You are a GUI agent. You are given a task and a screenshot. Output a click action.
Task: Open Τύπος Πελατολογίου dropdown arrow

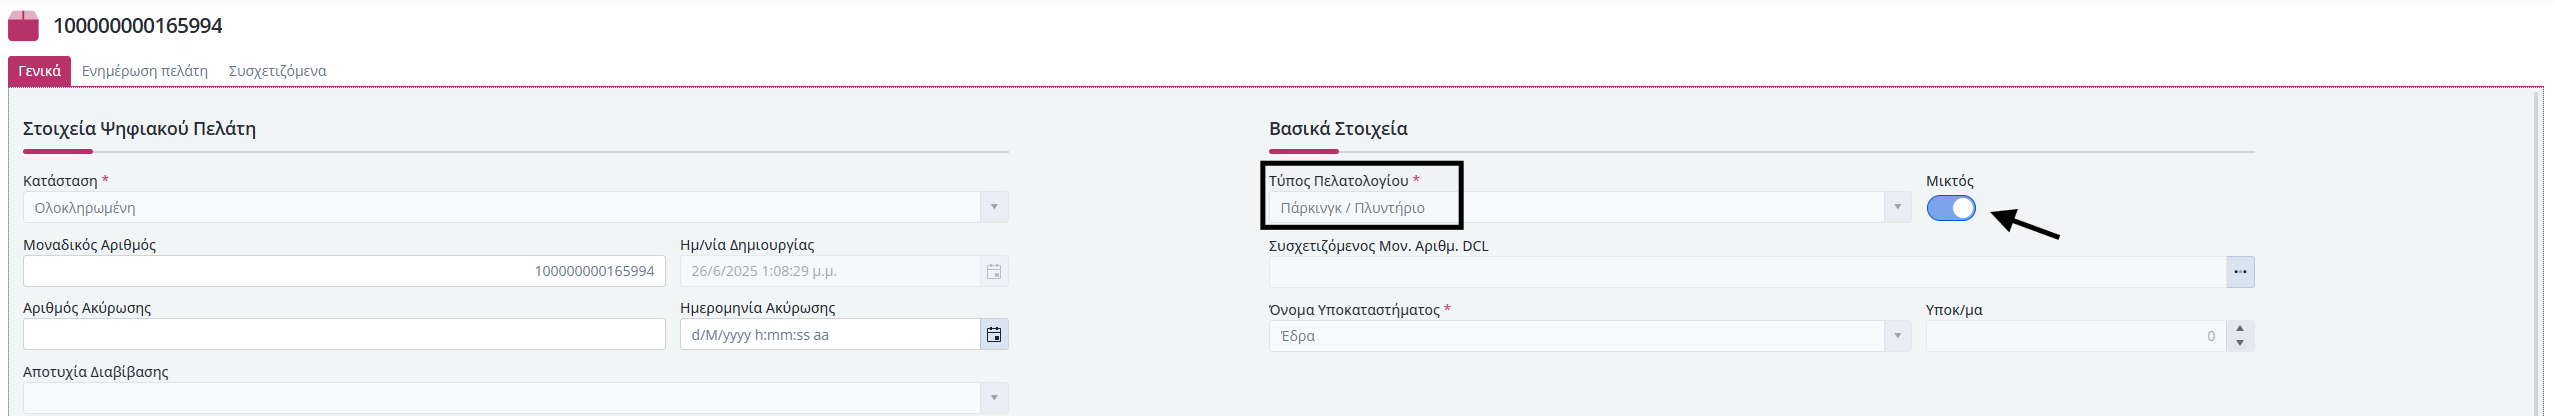click(x=1897, y=207)
